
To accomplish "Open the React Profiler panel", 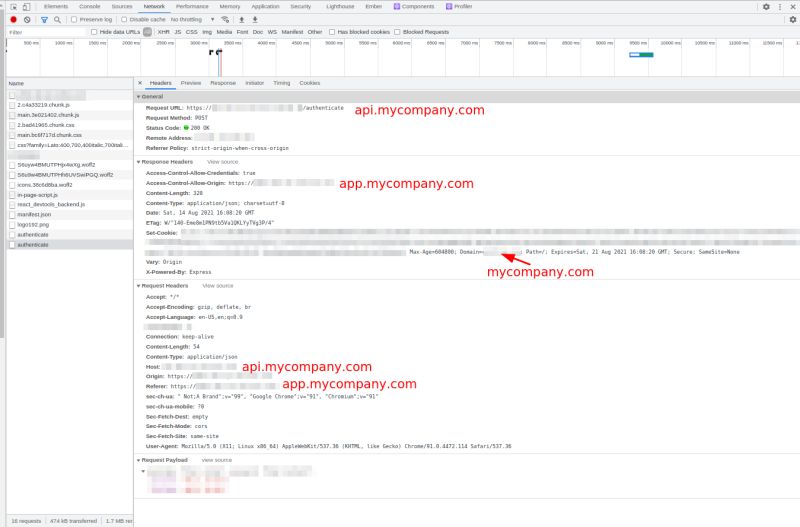I will coord(459,7).
